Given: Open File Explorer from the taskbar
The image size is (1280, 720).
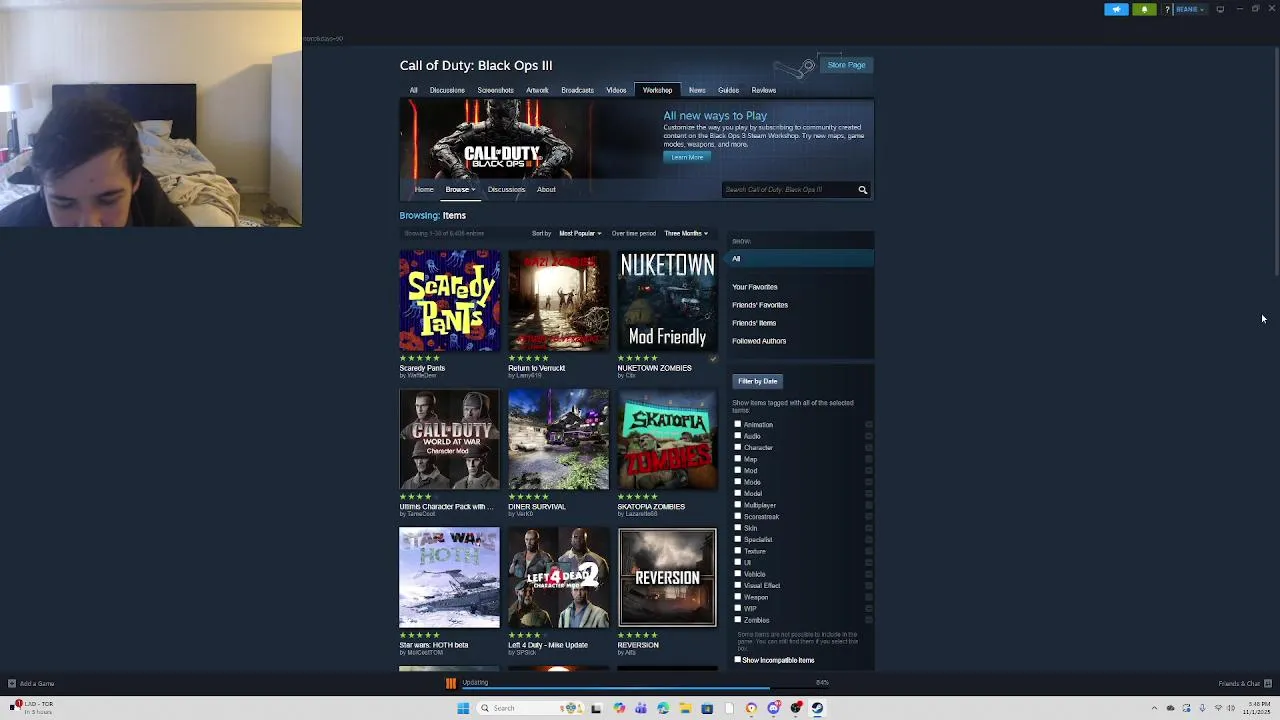Looking at the screenshot, I should [x=685, y=708].
